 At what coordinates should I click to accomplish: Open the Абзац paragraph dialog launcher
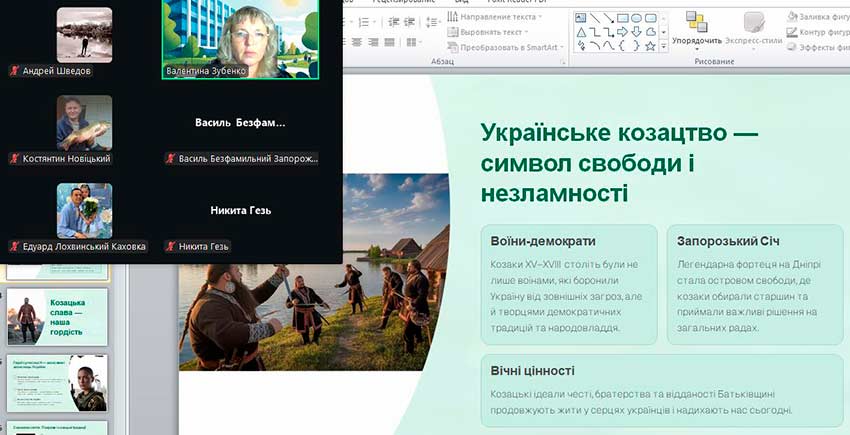coord(563,62)
